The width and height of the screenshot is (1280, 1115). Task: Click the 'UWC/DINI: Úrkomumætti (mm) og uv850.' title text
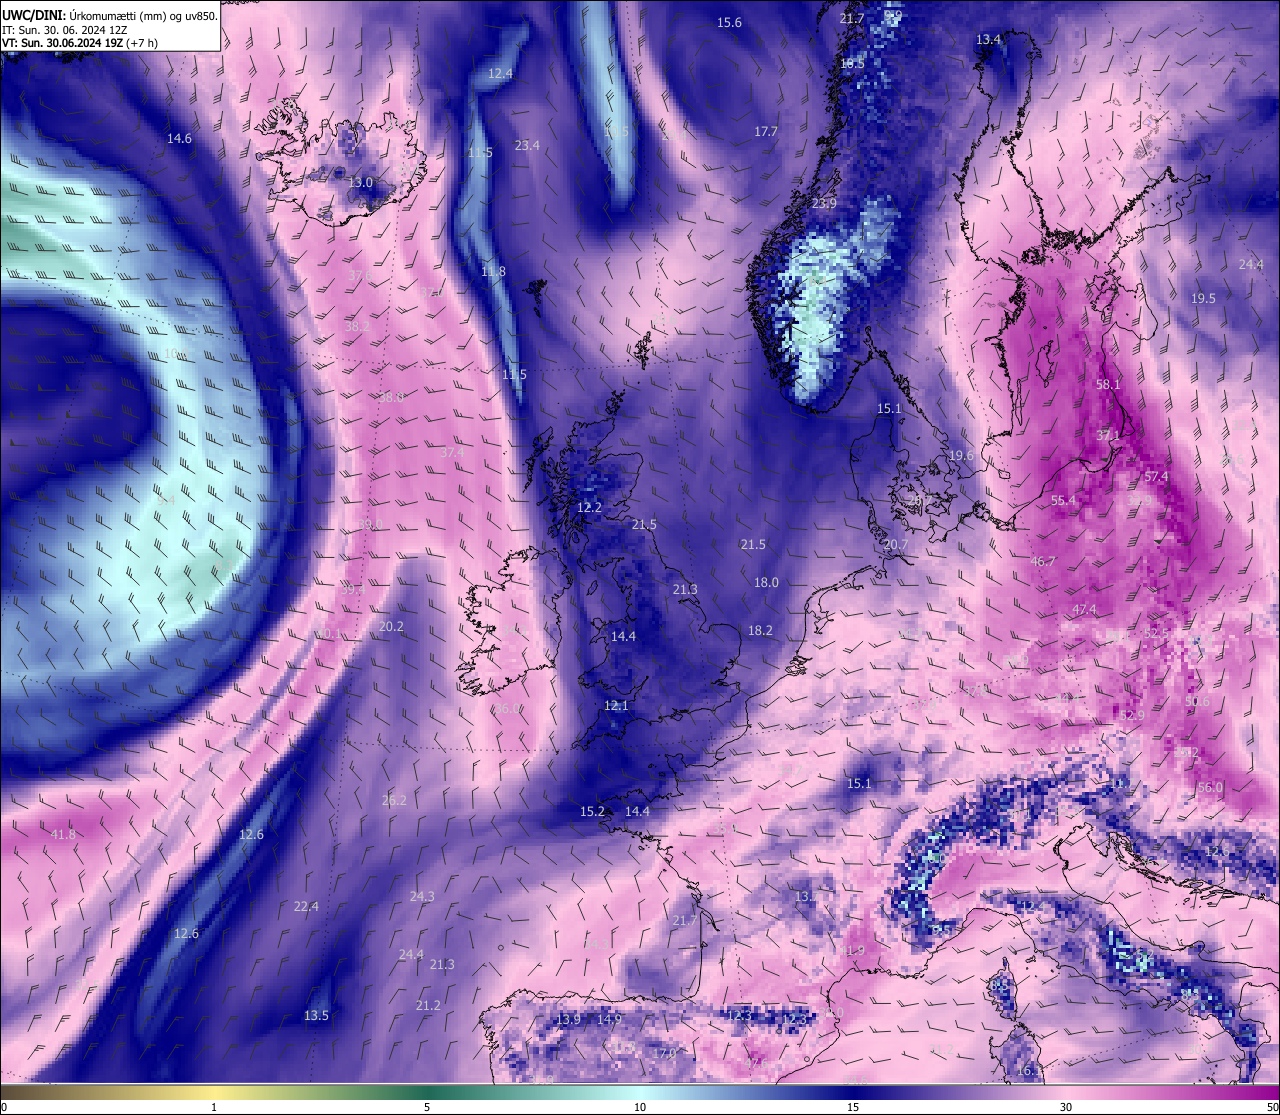pos(109,16)
